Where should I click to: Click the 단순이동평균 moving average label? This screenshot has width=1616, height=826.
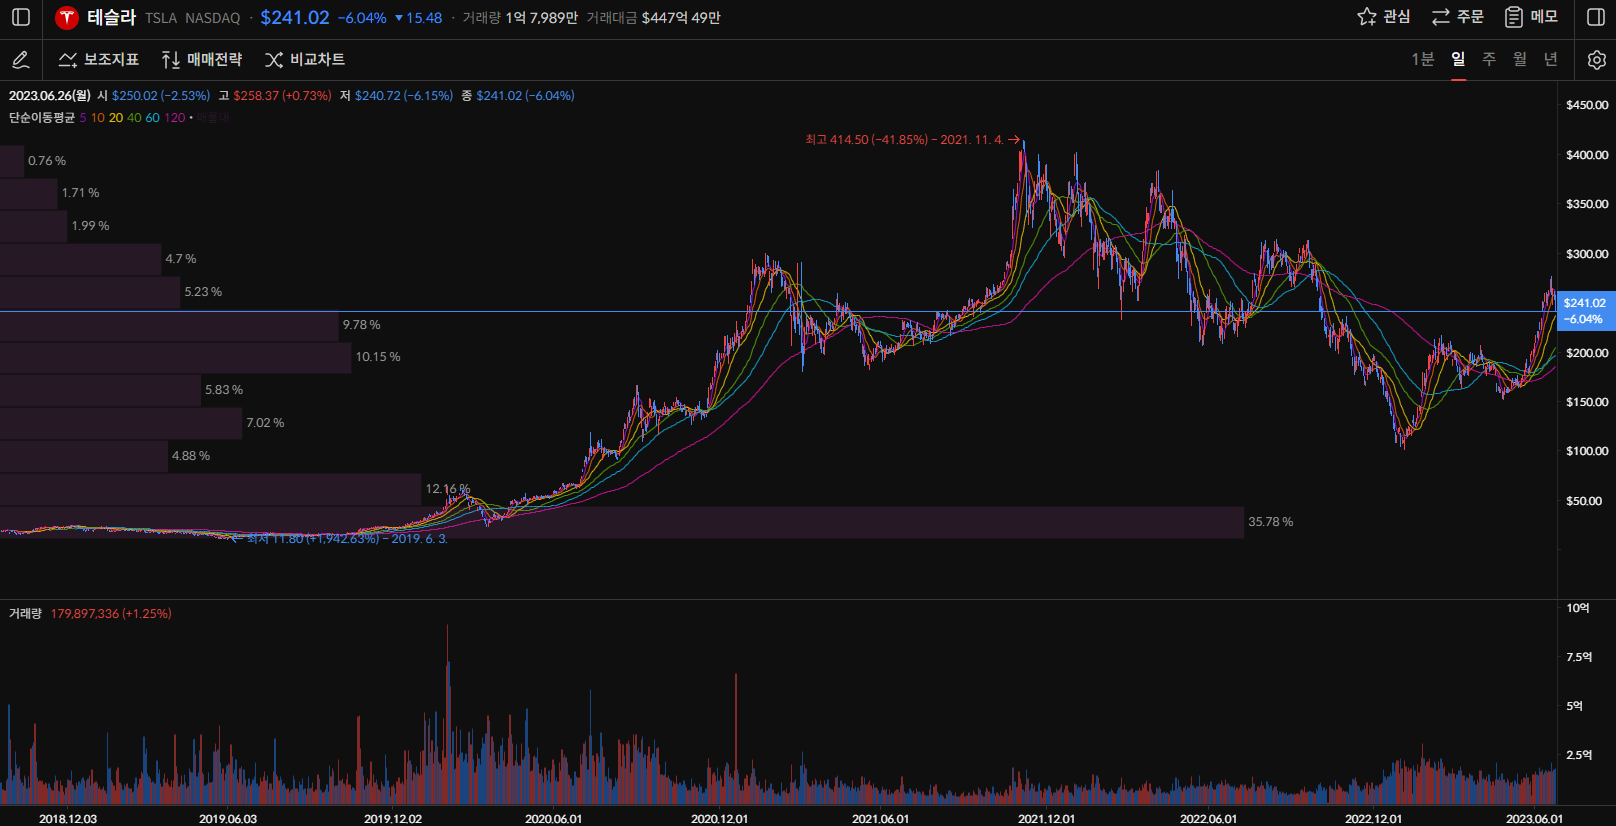[x=42, y=118]
